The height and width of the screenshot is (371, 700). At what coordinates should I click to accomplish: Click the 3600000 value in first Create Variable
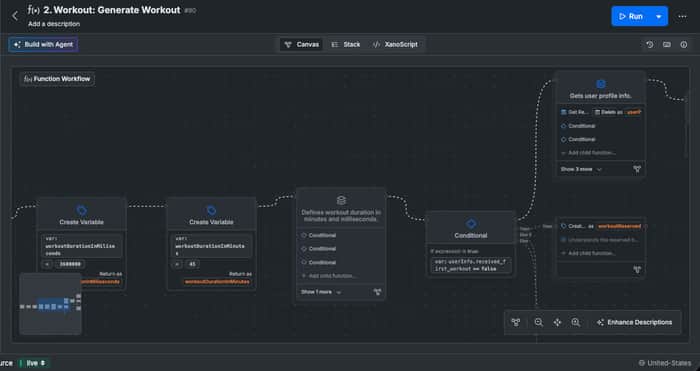pos(70,264)
